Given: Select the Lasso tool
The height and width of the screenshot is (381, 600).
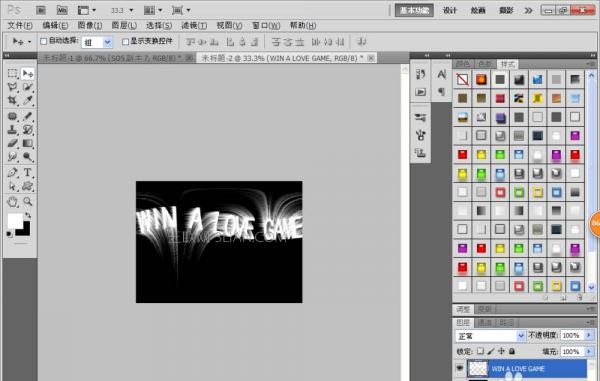Looking at the screenshot, I should [x=12, y=87].
